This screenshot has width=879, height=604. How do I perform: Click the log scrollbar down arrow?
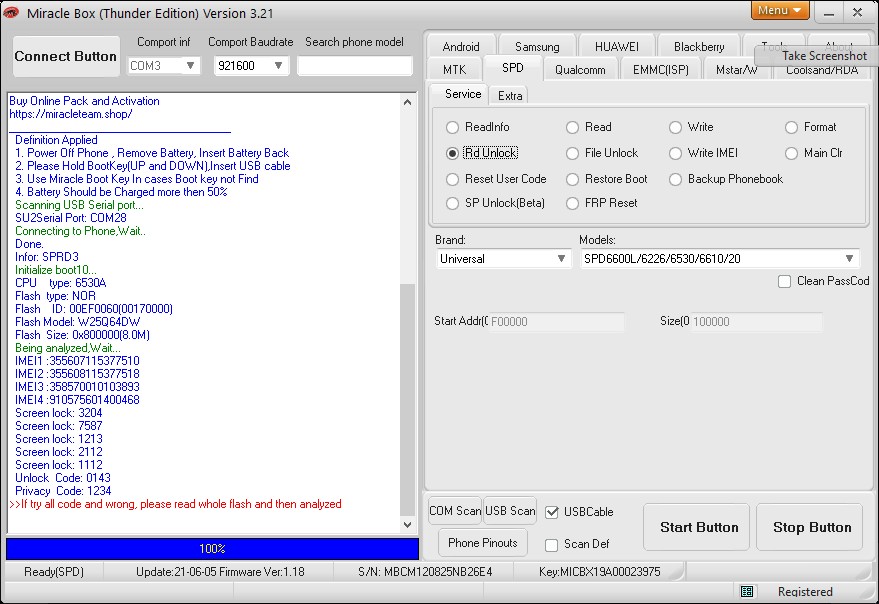click(408, 525)
